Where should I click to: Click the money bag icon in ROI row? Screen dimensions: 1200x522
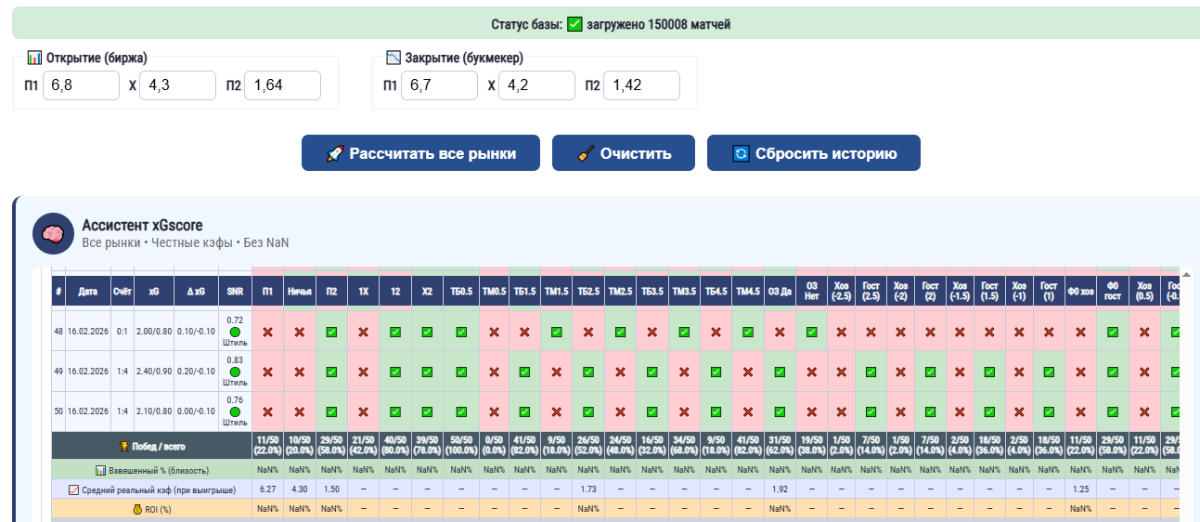click(x=138, y=508)
